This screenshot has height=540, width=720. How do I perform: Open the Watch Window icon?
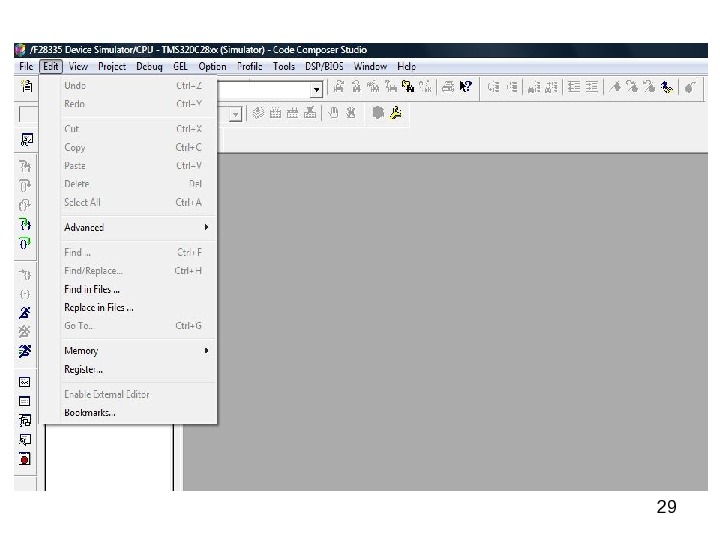click(25, 439)
